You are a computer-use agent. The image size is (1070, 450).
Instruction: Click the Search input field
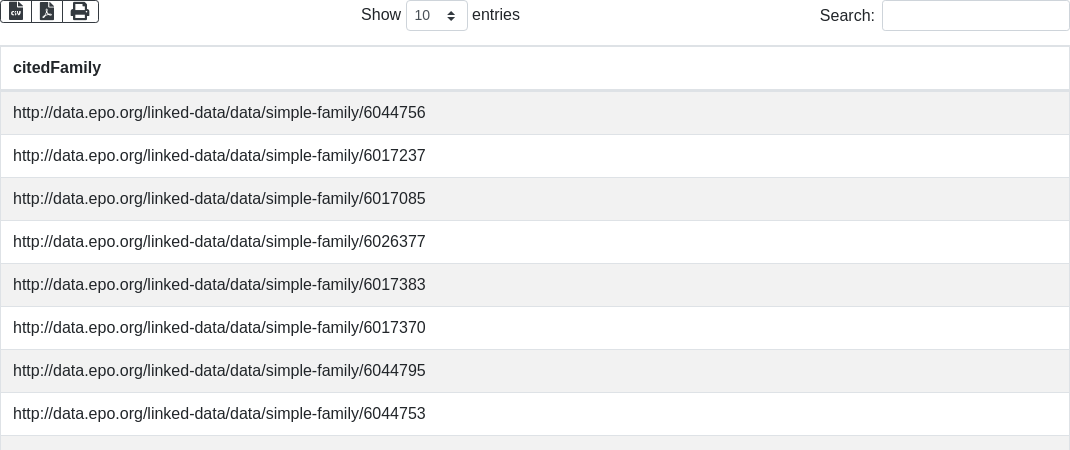click(x=975, y=16)
